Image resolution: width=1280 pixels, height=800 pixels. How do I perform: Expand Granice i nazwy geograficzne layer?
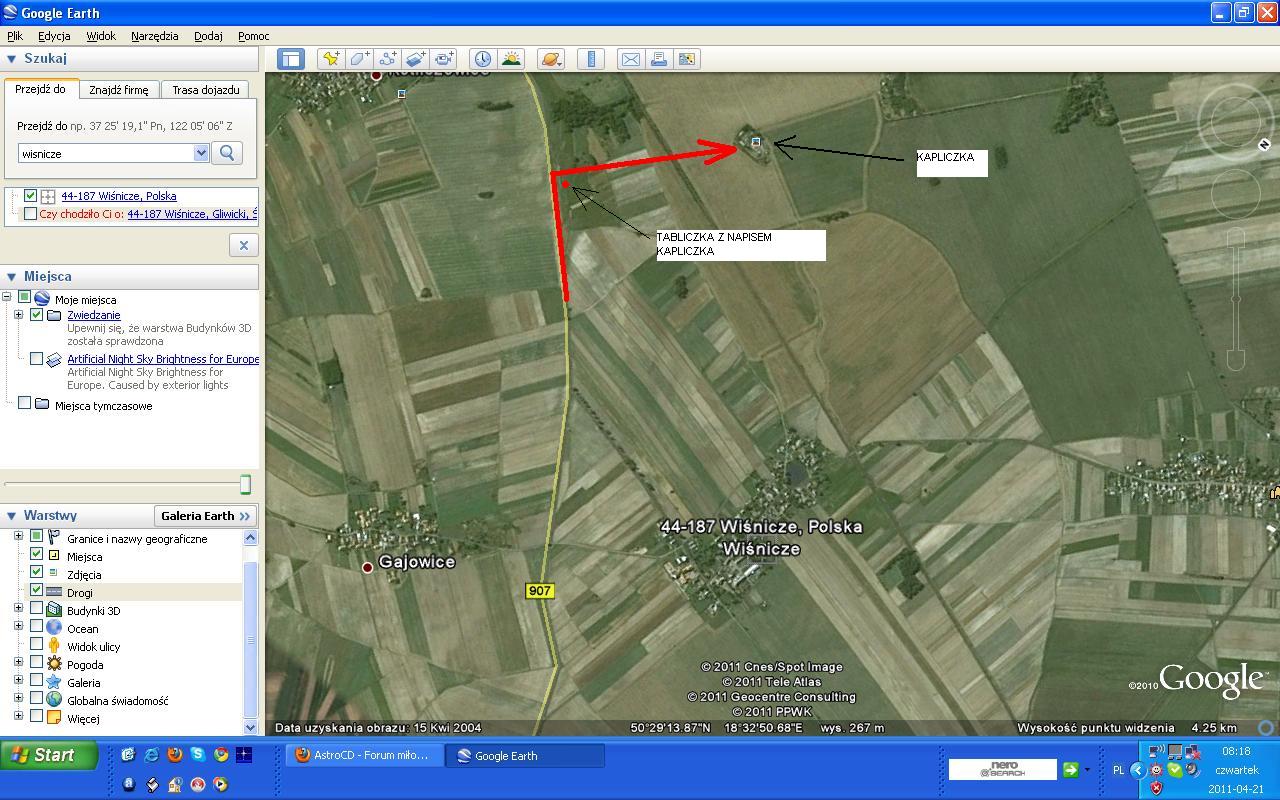click(x=19, y=537)
